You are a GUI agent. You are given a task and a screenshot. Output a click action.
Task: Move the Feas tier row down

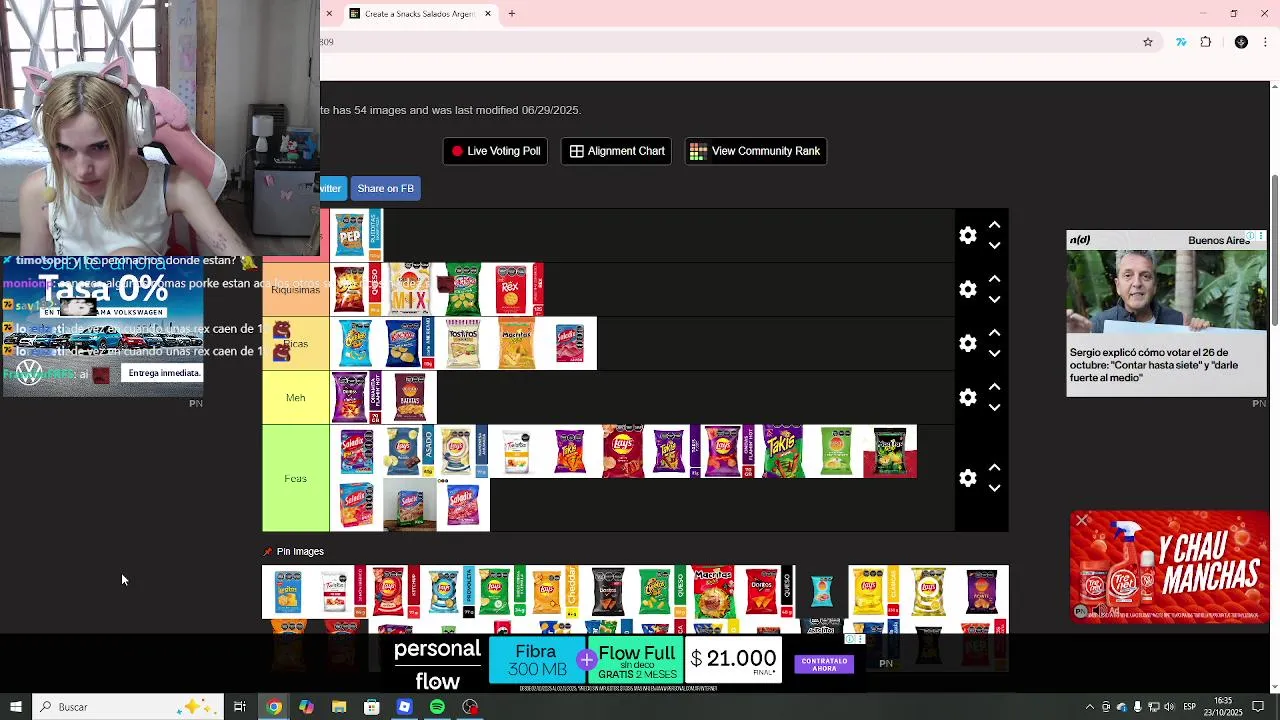[x=994, y=488]
